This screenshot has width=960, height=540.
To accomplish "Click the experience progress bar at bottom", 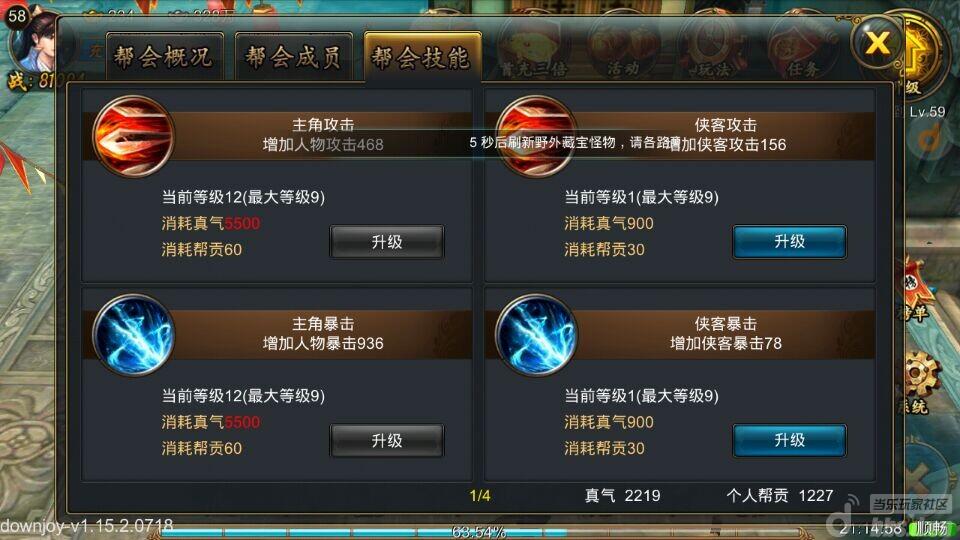I will [x=478, y=531].
